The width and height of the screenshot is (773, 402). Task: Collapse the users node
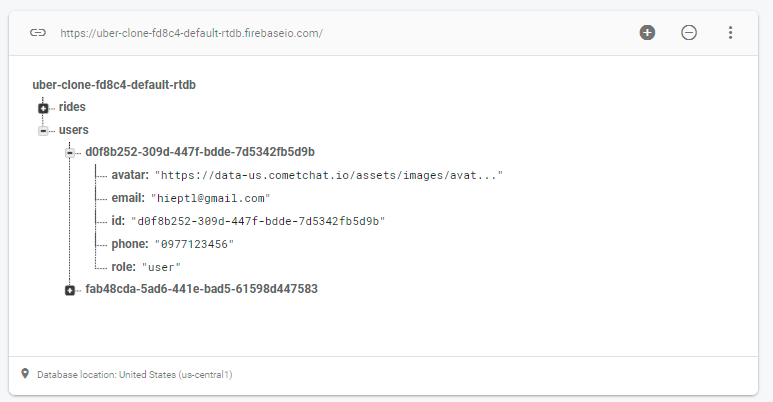pyautogui.click(x=43, y=131)
